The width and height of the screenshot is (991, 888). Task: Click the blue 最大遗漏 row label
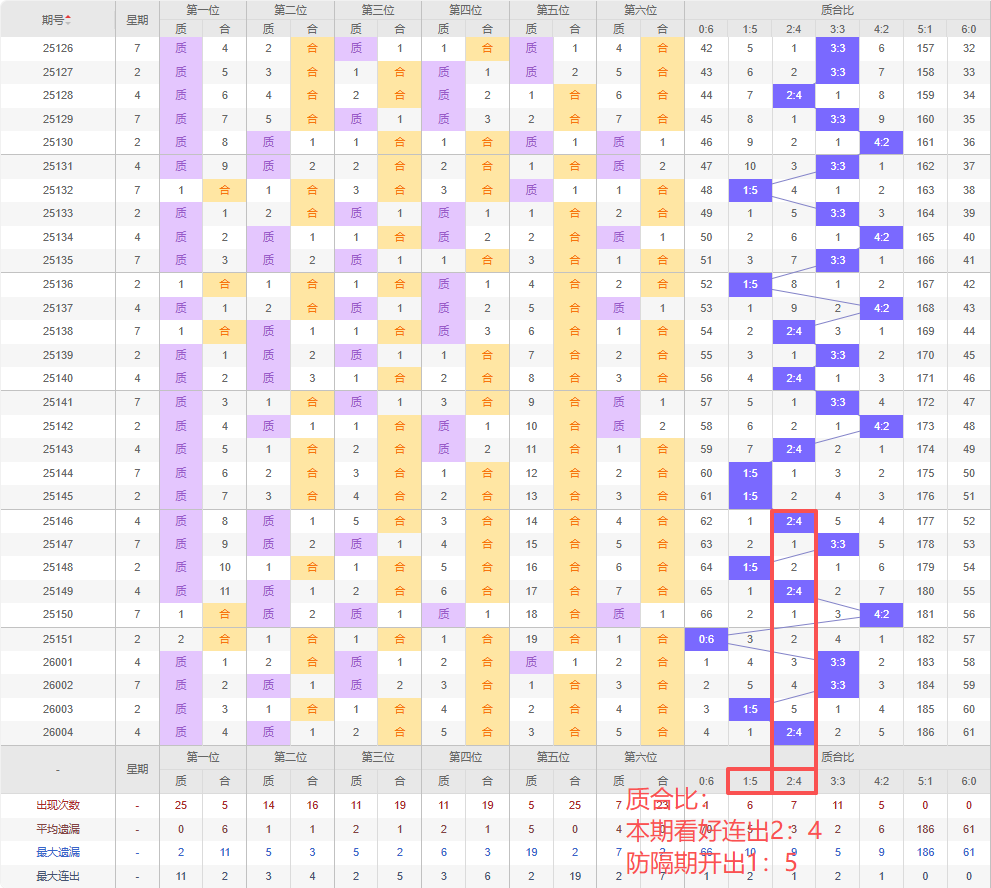pos(58,852)
